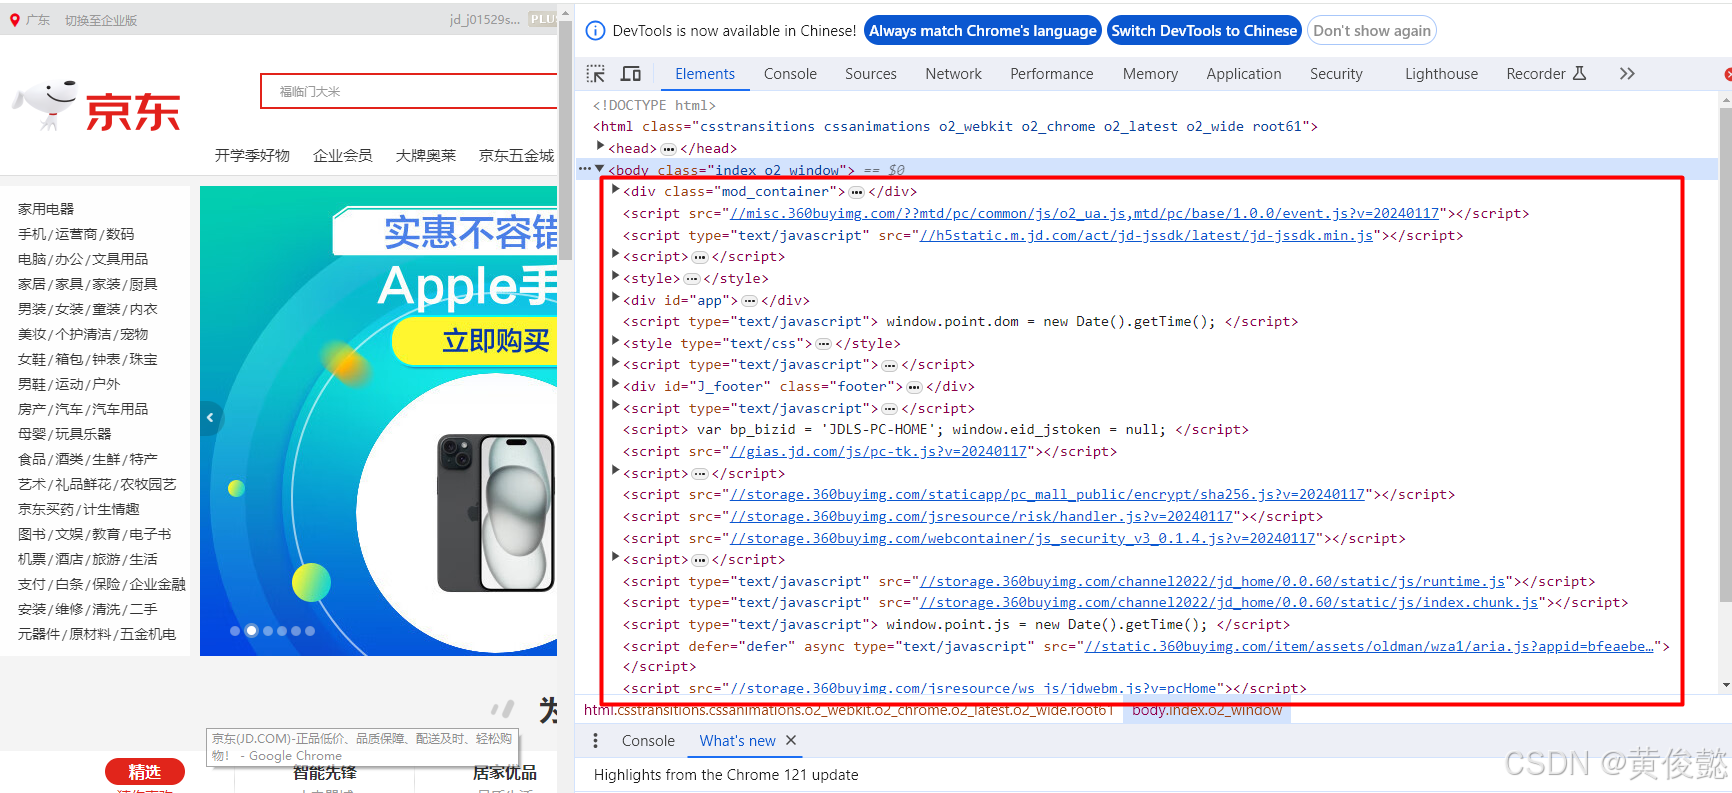Viewport: 1732px width, 793px height.
Task: Click Always match Chrome's language button
Action: click(x=983, y=31)
